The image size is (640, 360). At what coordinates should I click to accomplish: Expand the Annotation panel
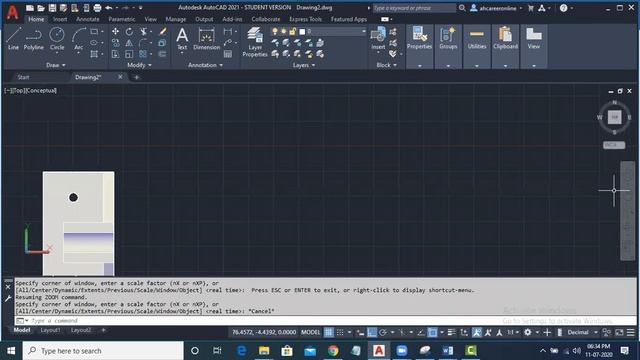(205, 65)
